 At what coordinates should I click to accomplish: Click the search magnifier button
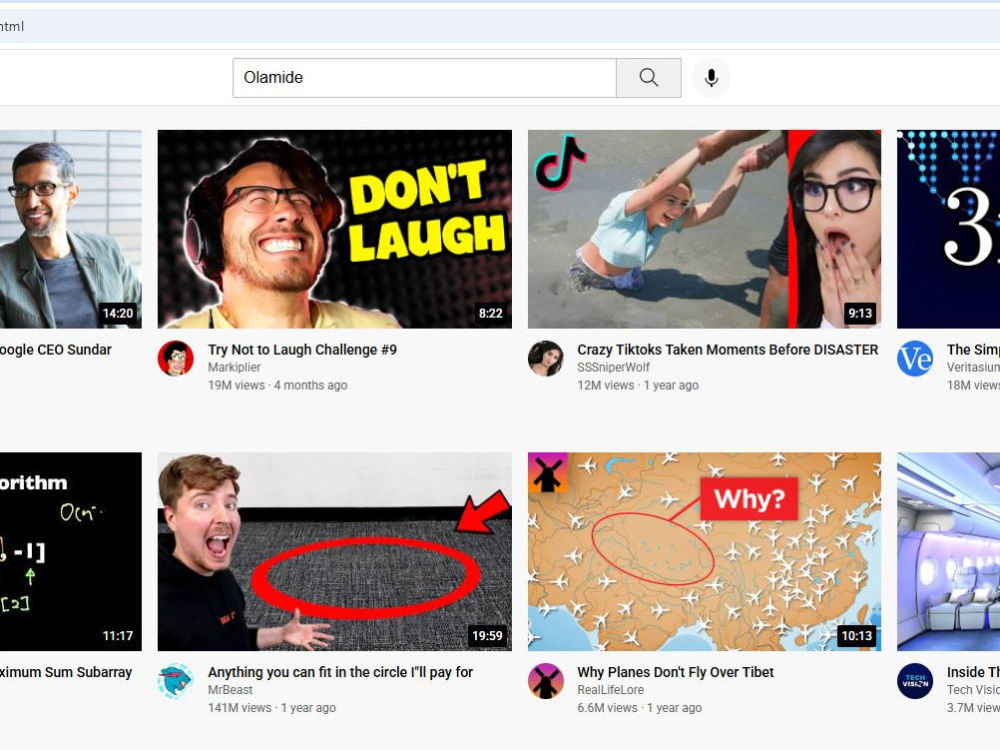648,78
